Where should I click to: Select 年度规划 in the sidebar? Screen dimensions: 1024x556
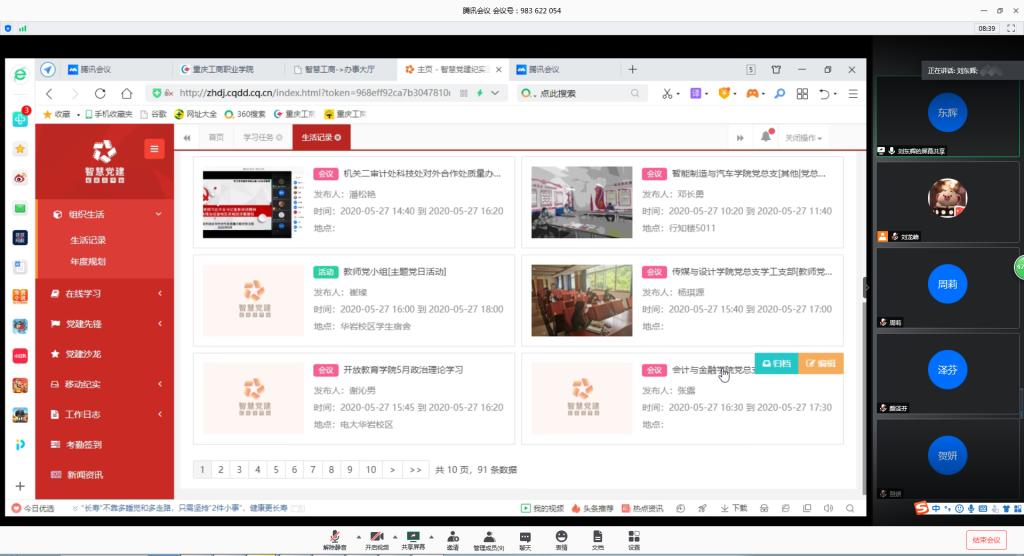(x=88, y=262)
